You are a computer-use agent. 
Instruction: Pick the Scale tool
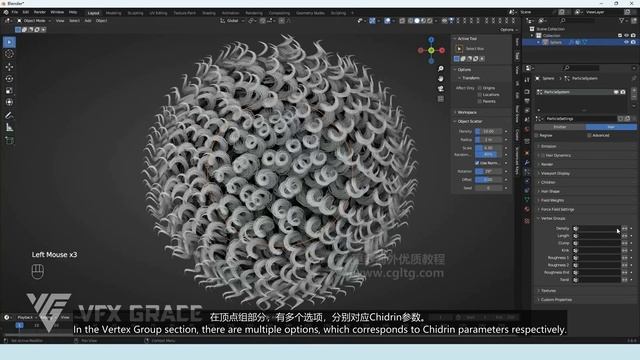(x=9, y=91)
